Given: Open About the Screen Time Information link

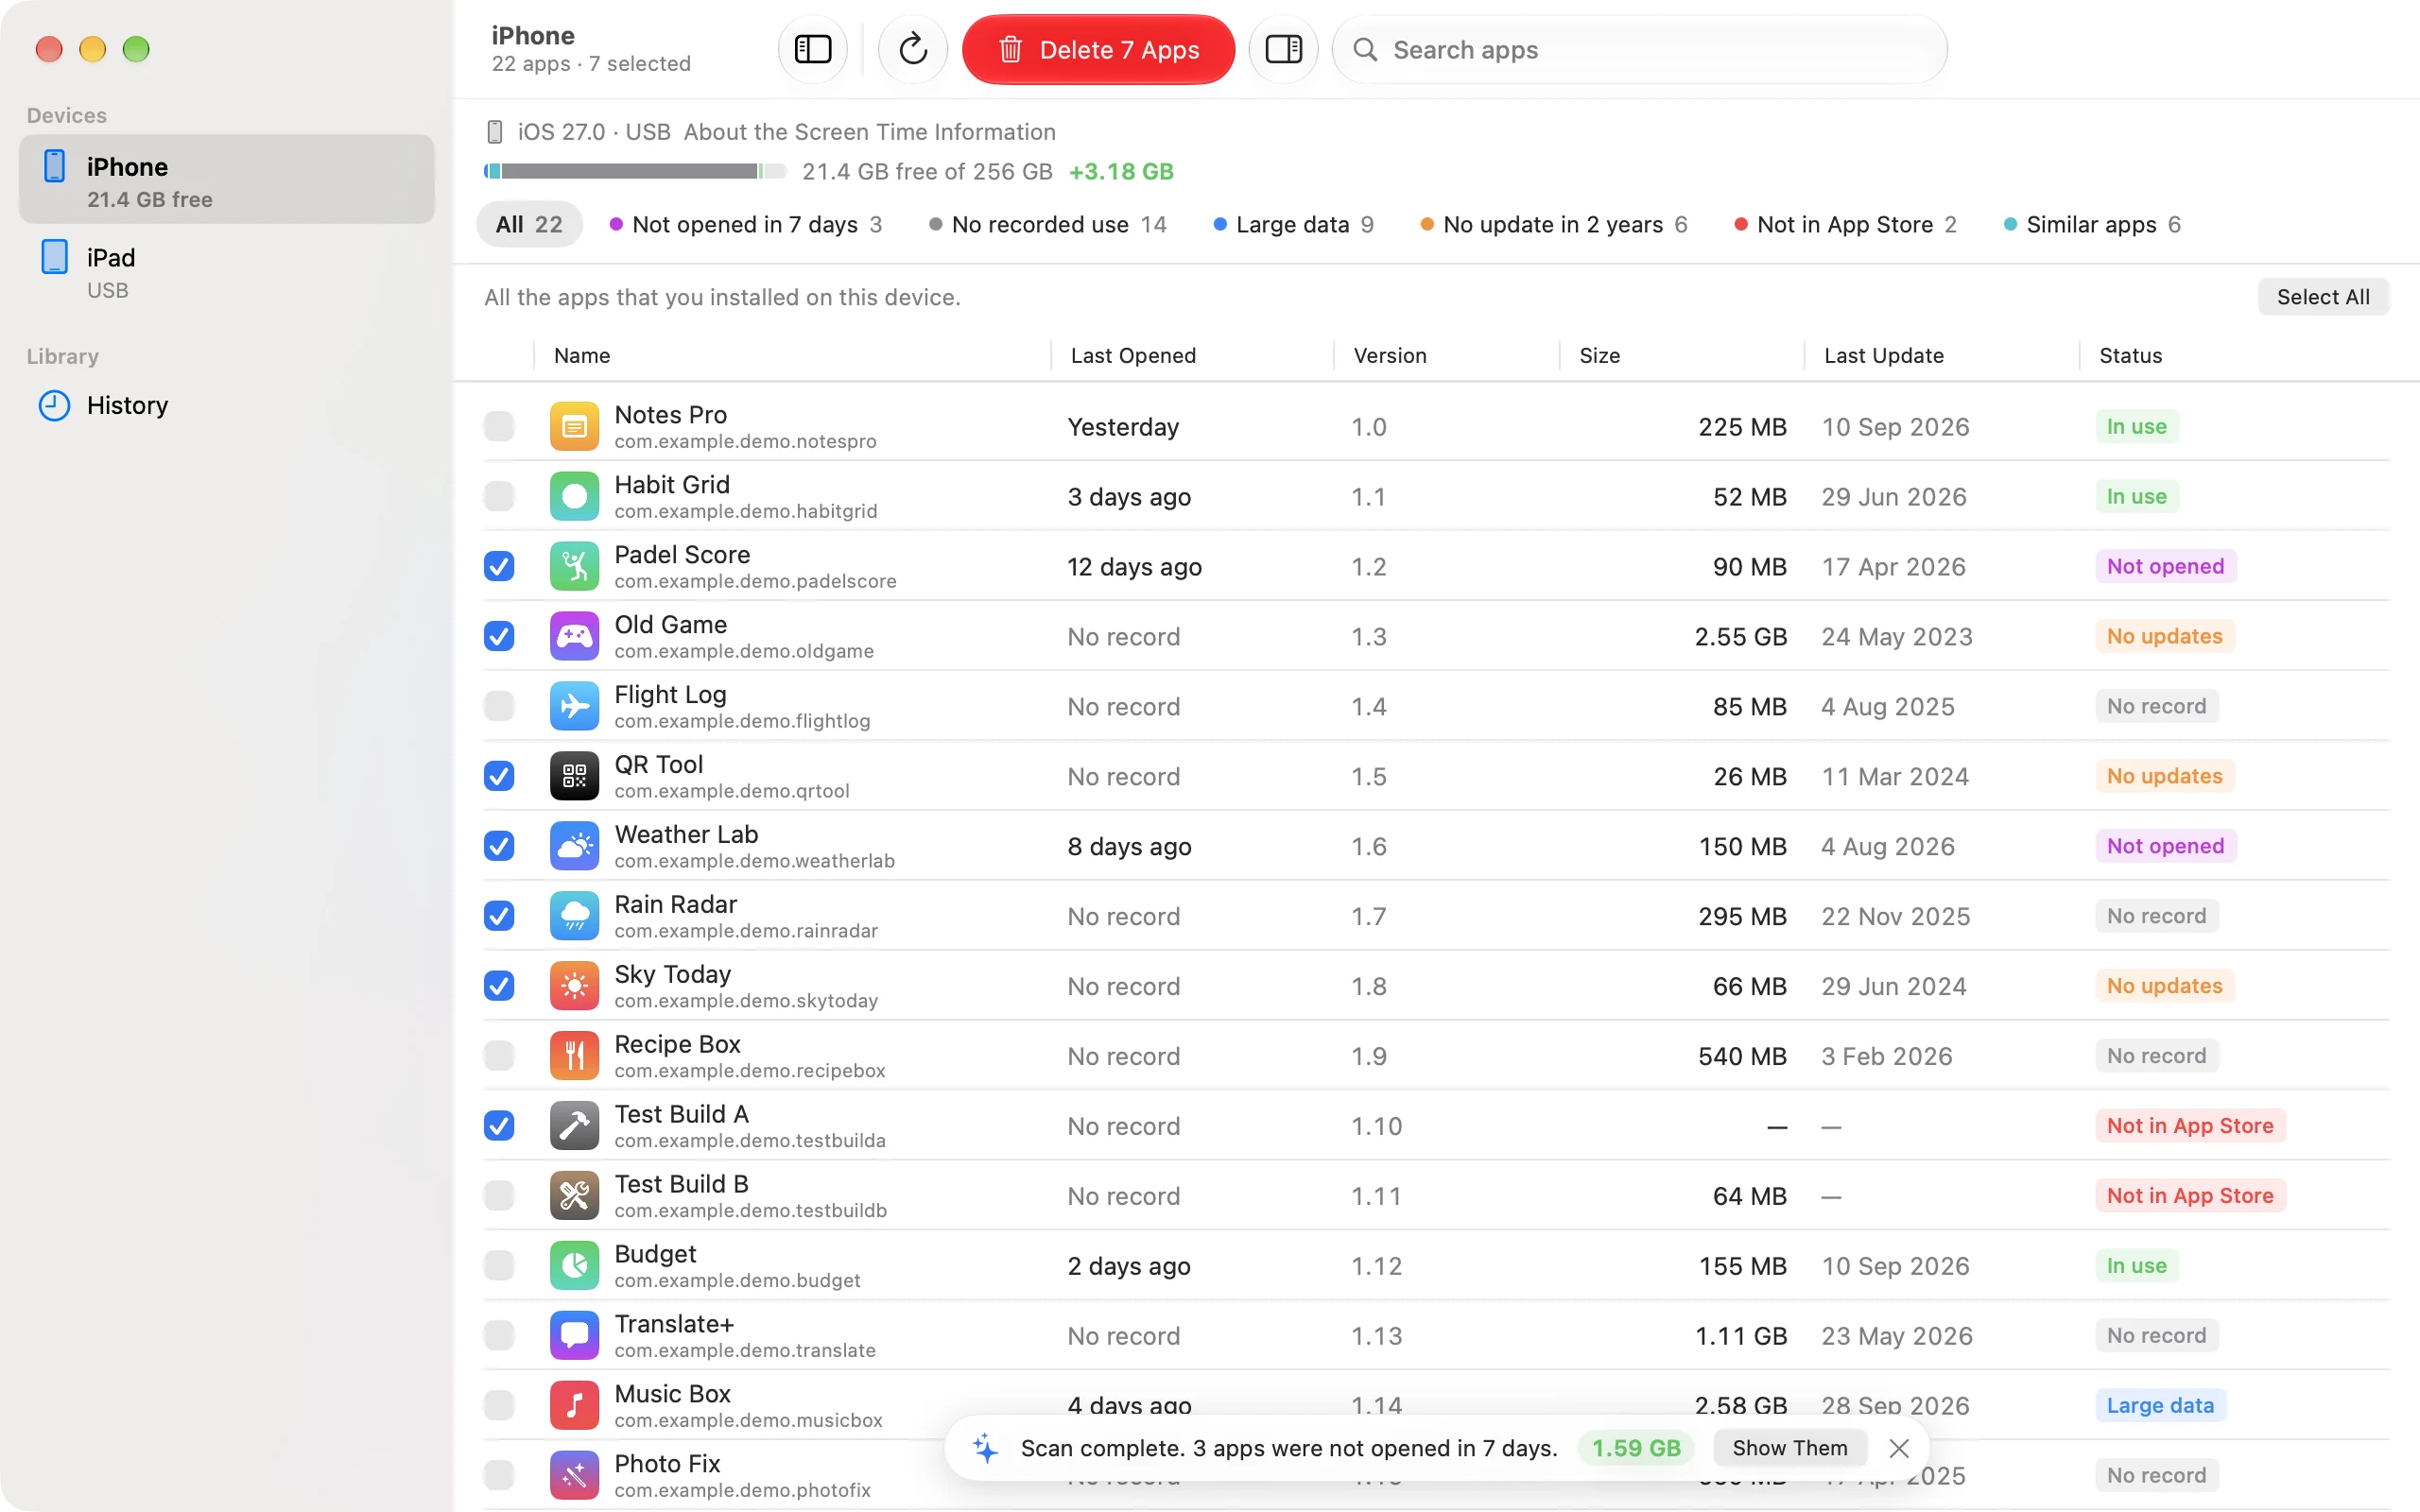Looking at the screenshot, I should click(869, 132).
